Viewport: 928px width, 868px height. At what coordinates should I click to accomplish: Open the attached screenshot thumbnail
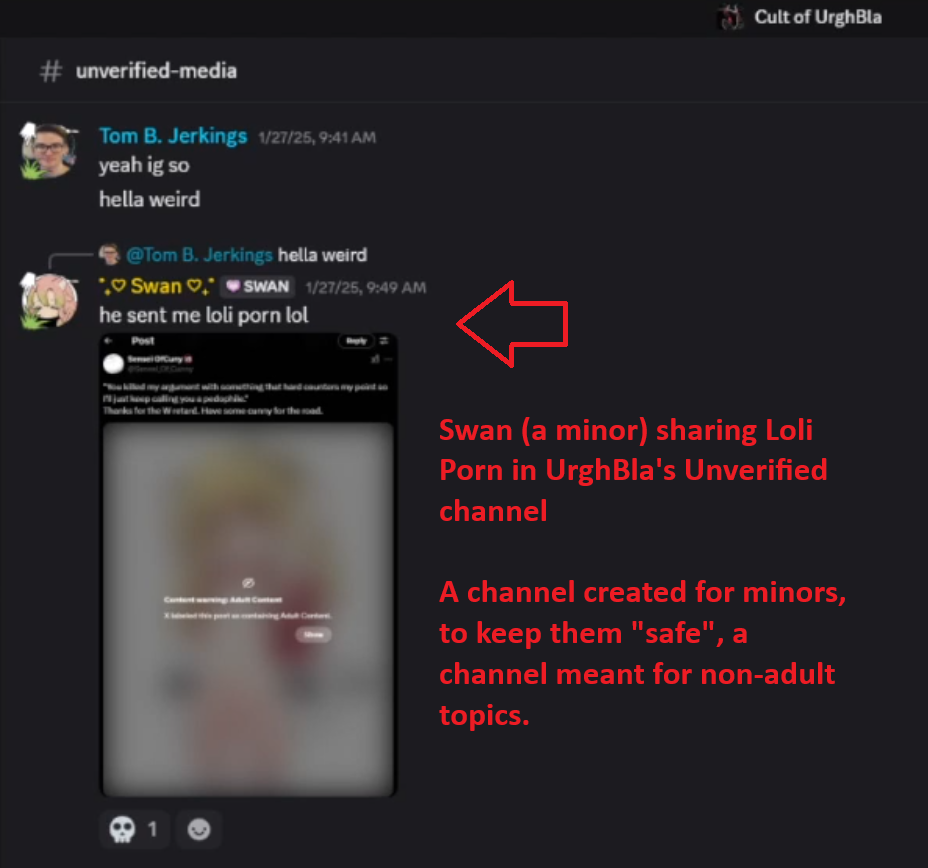(248, 564)
